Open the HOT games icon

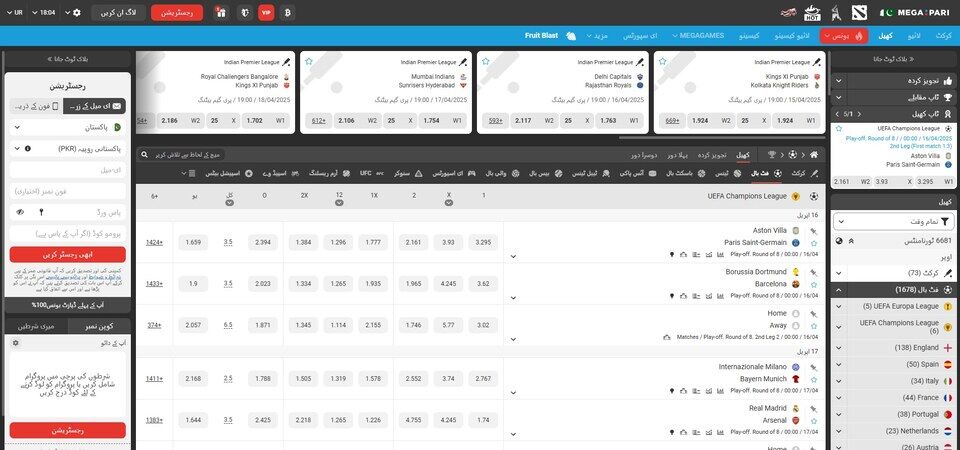[x=812, y=12]
